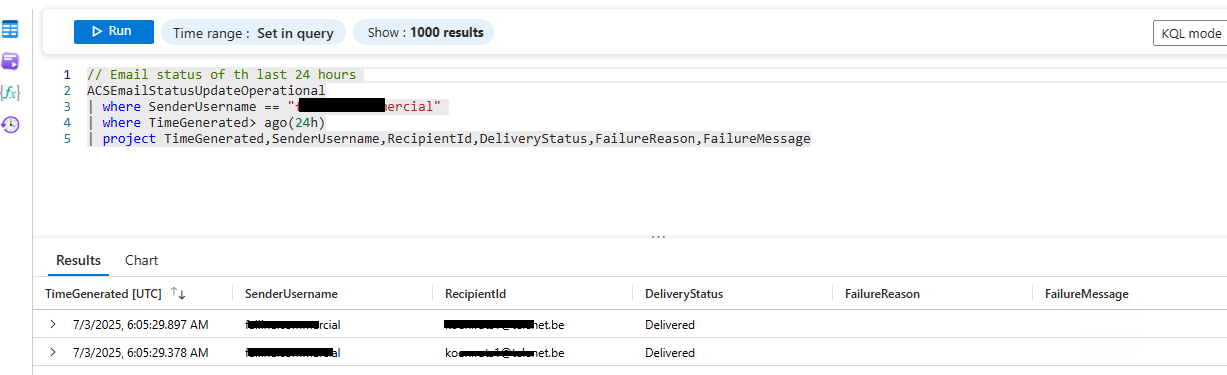Select the 7/3/2025, 6:05:29.378 AM cell
1227x375 pixels.
pyautogui.click(x=140, y=353)
